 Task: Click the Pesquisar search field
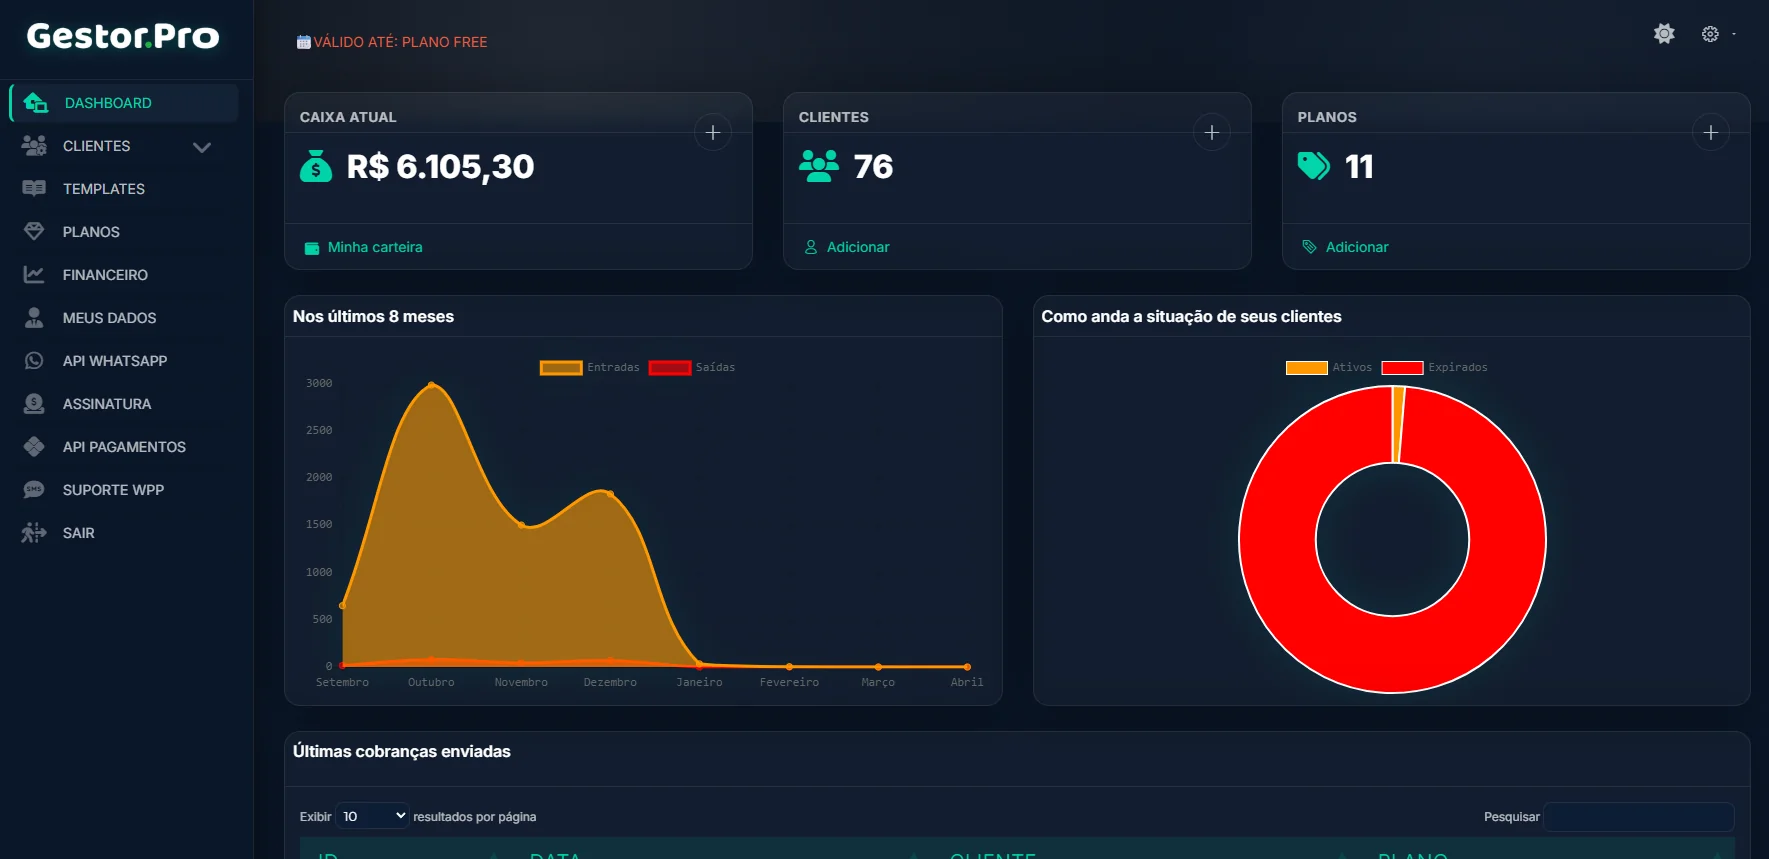(x=1638, y=817)
